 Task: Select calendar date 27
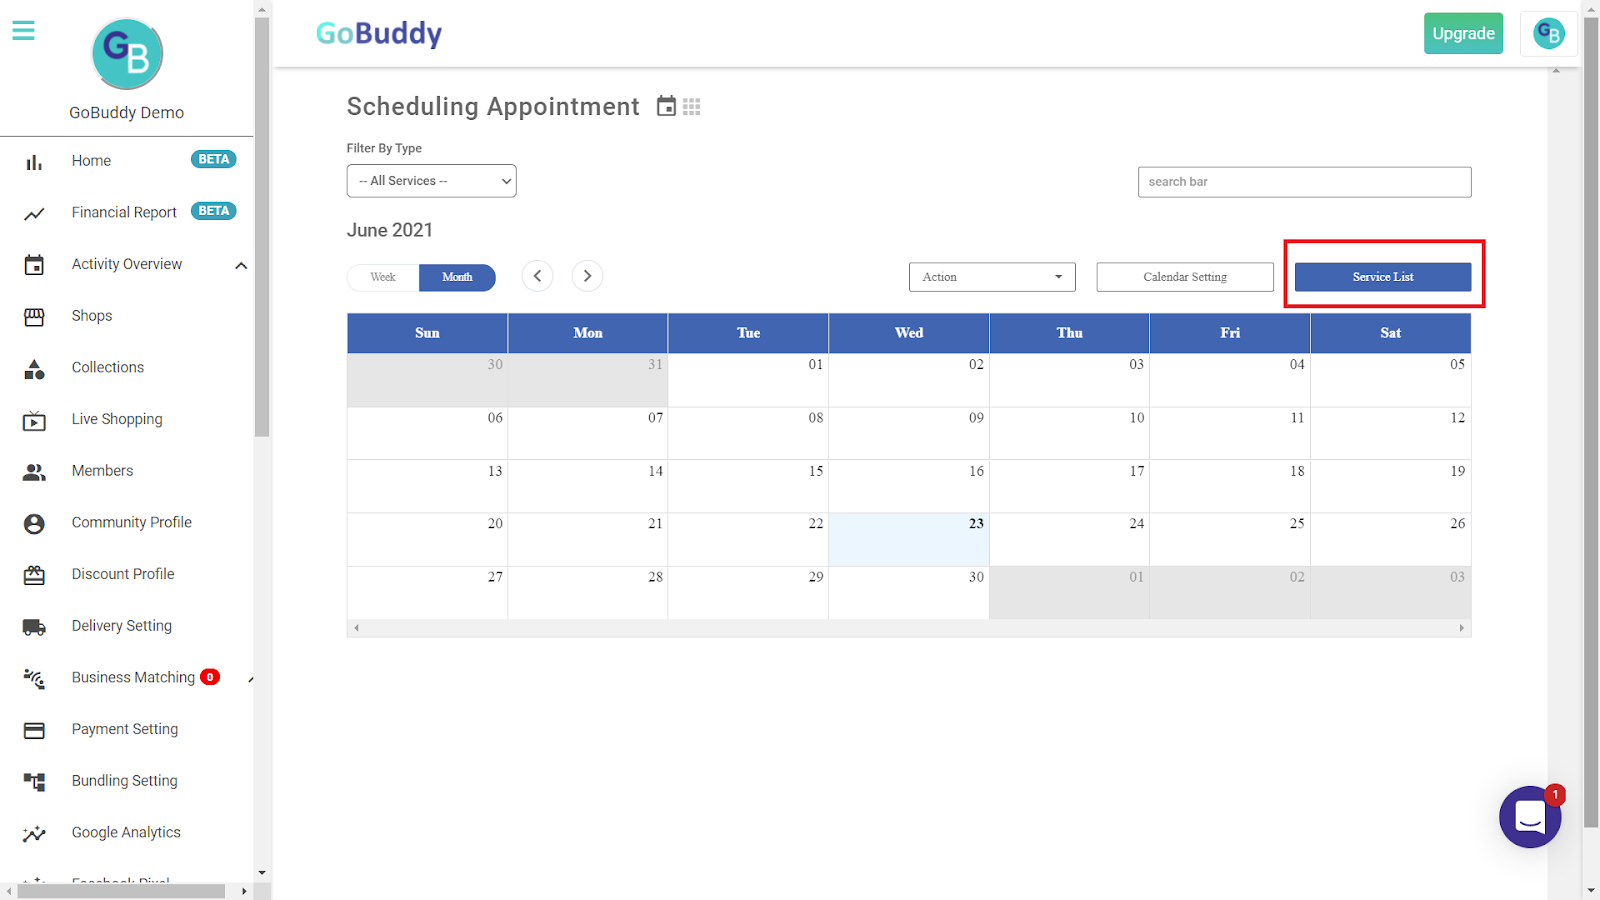pos(427,593)
